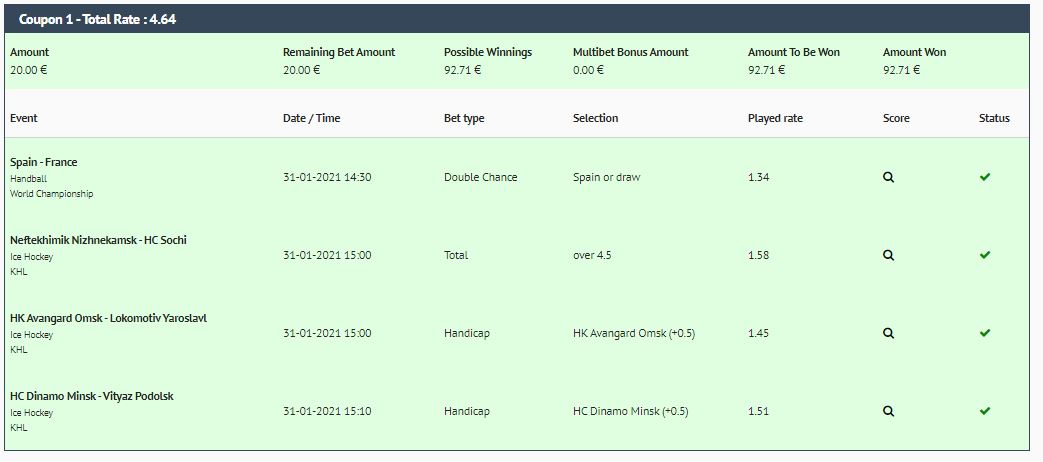Click the Spain or draw selection

607,177
